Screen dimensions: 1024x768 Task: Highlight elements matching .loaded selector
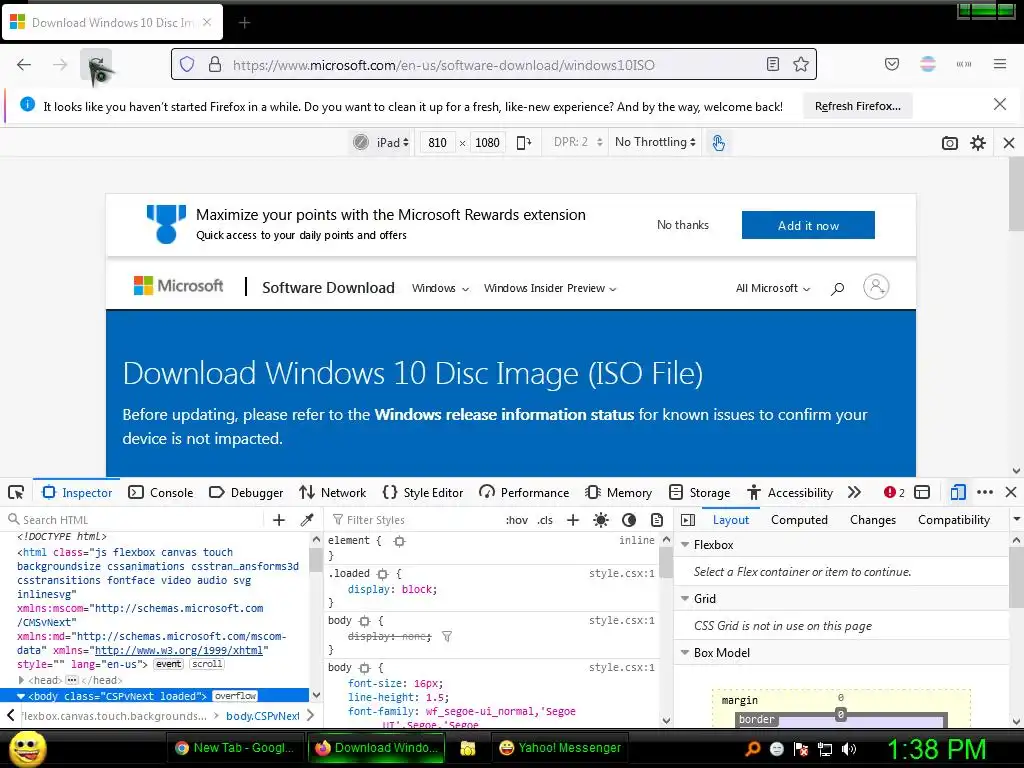[383, 574]
